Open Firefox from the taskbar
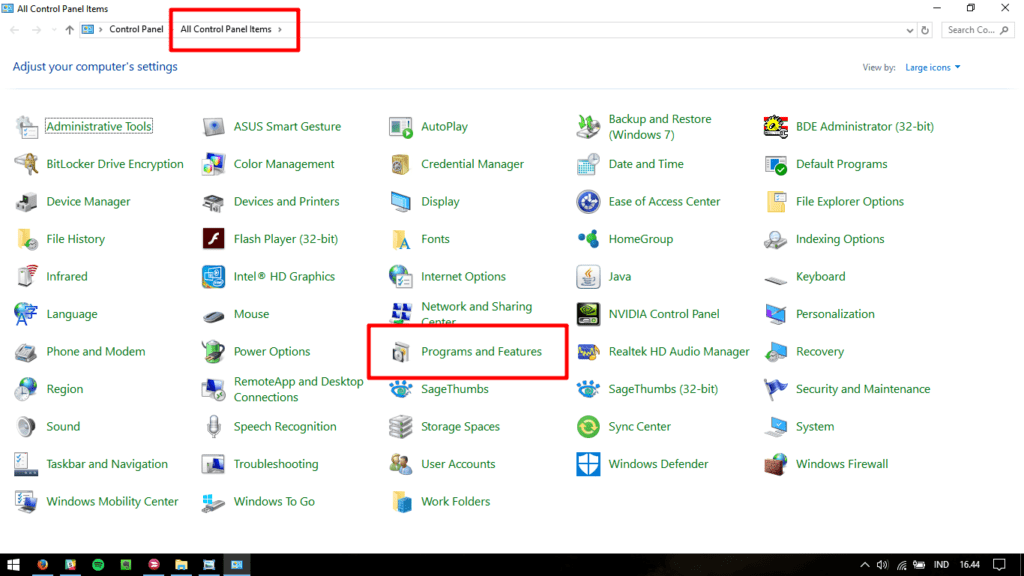The width and height of the screenshot is (1024, 576). point(42,565)
